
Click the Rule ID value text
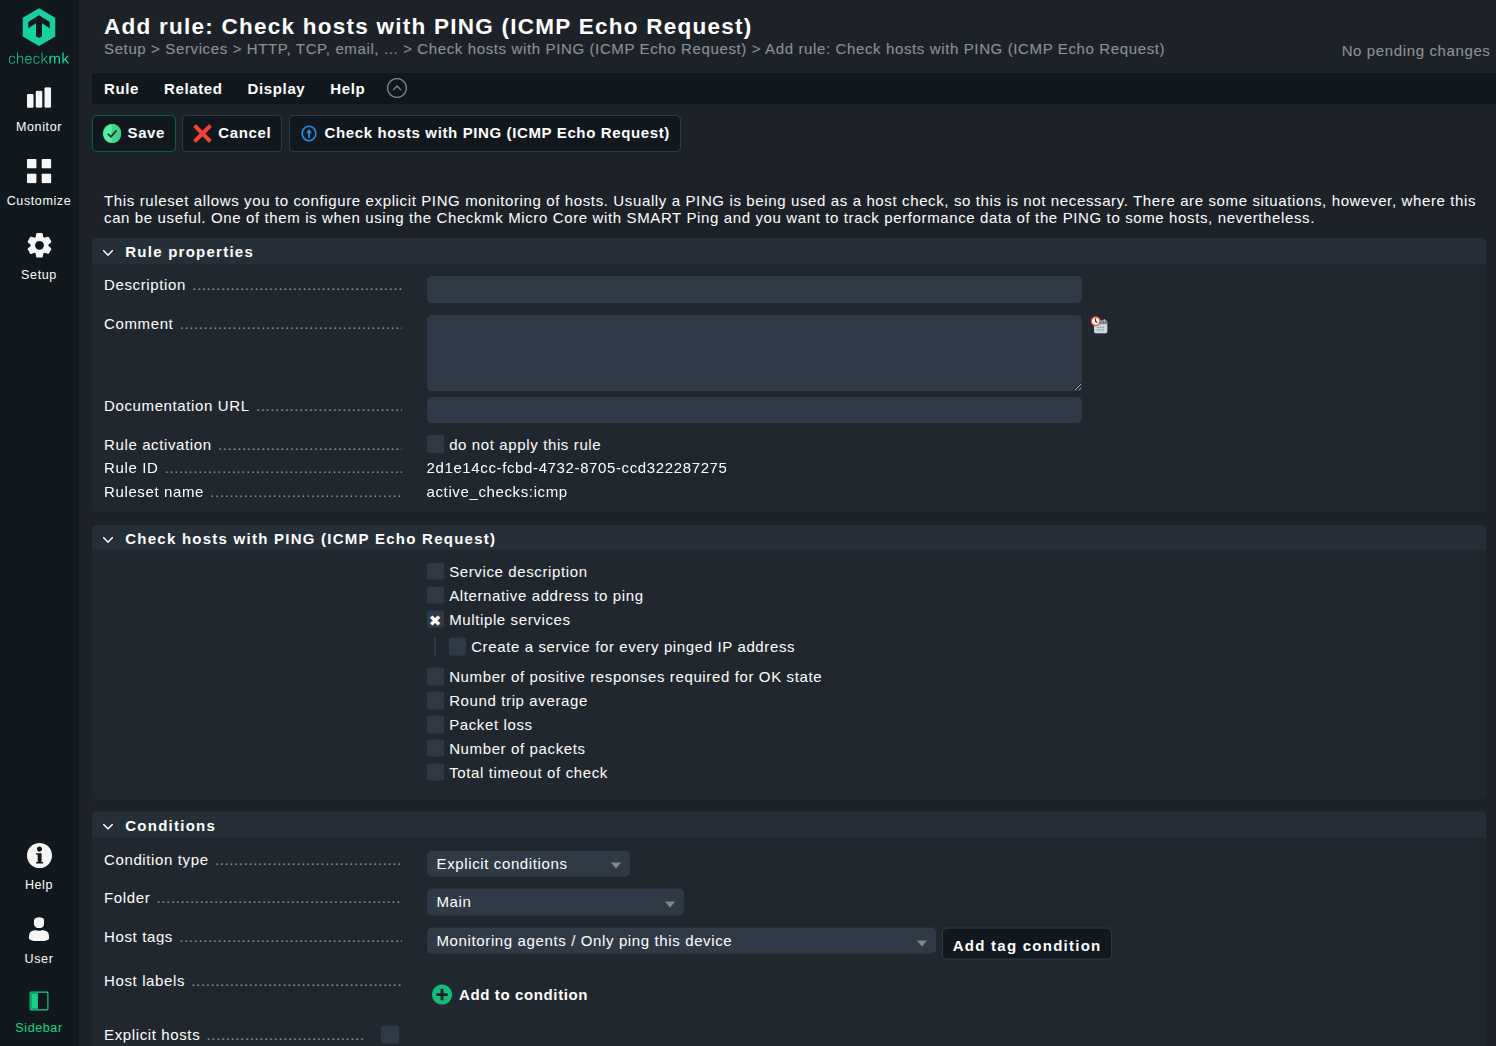coord(577,468)
